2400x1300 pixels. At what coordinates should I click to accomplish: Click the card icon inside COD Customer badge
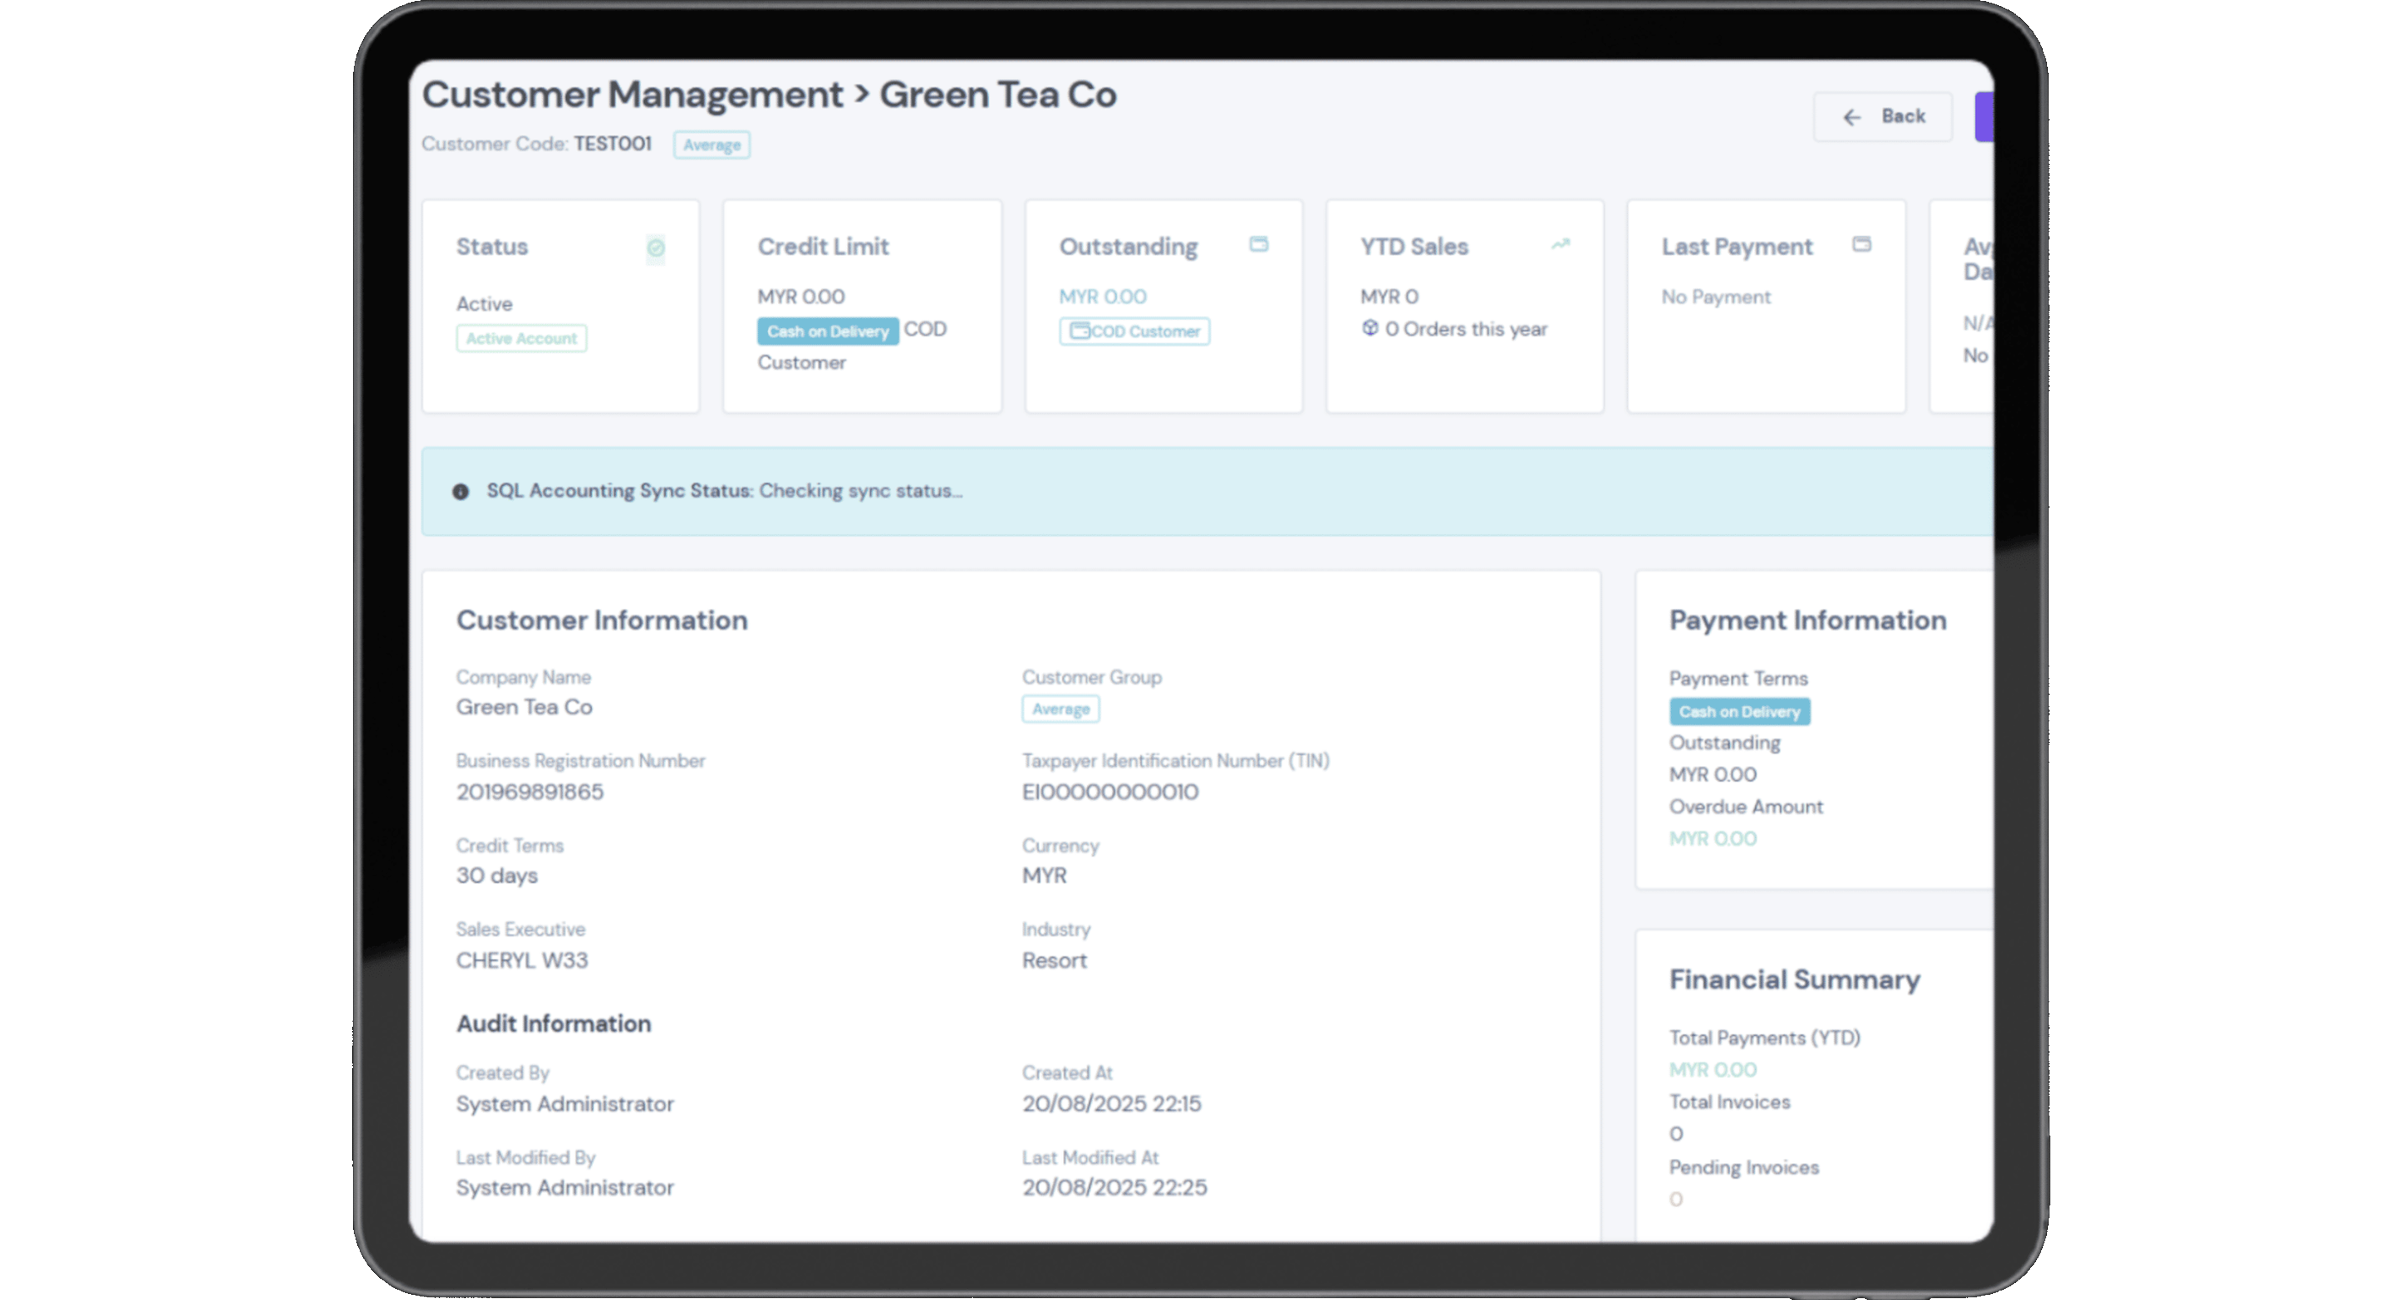coord(1079,331)
